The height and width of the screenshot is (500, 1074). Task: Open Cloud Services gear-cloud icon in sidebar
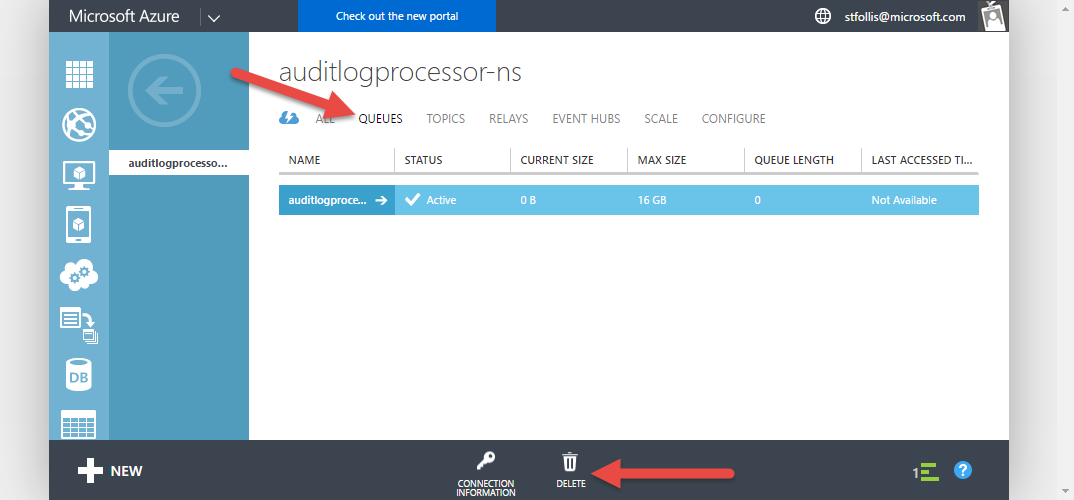coord(79,274)
